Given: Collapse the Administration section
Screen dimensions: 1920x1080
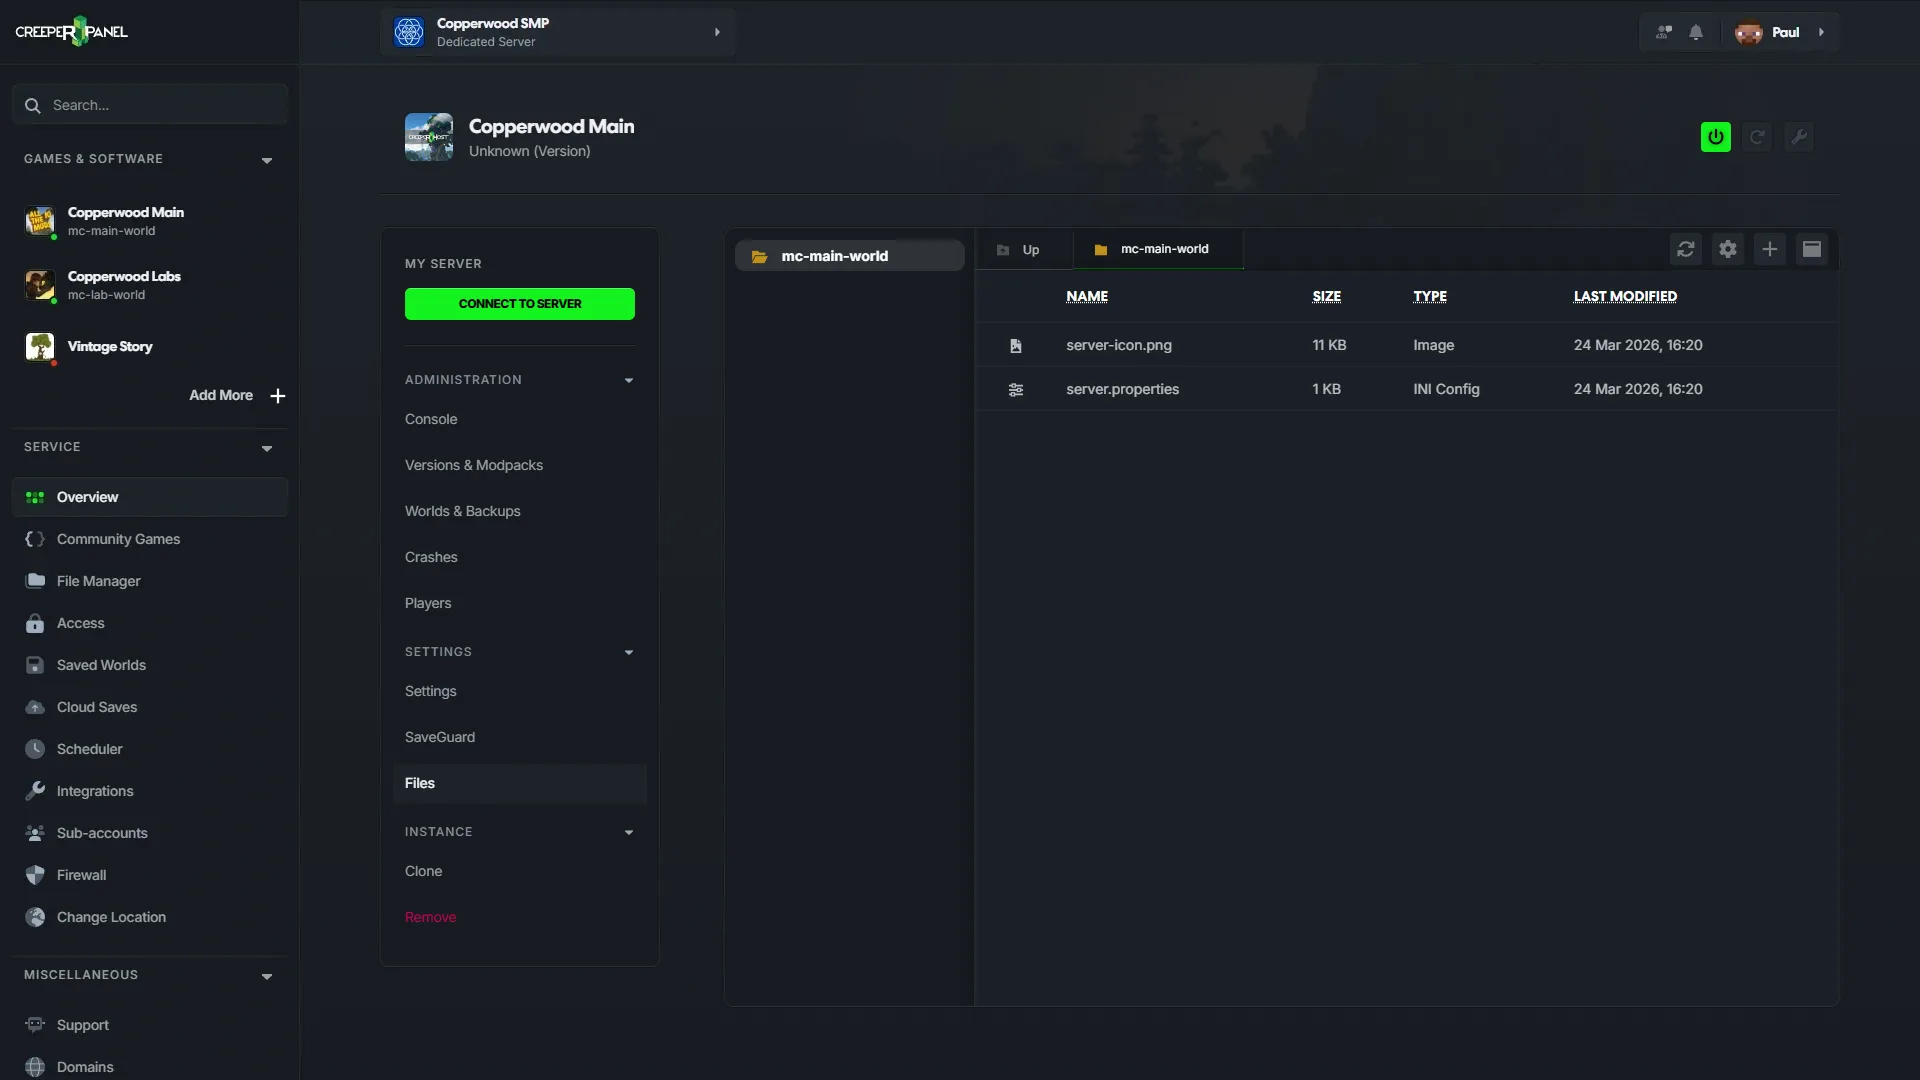Looking at the screenshot, I should pos(629,381).
